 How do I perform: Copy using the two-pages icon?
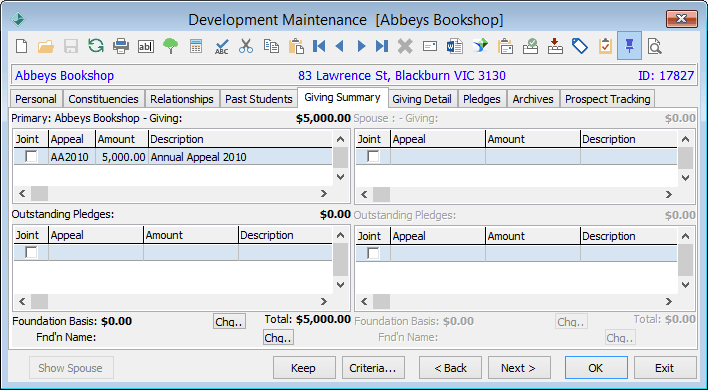[x=271, y=46]
